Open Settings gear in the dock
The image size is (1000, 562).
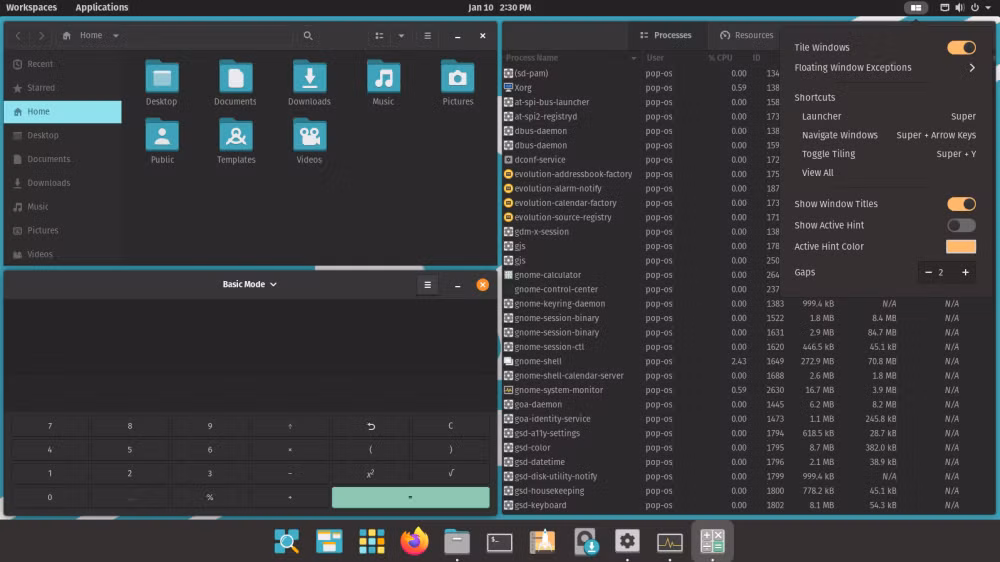(x=627, y=542)
